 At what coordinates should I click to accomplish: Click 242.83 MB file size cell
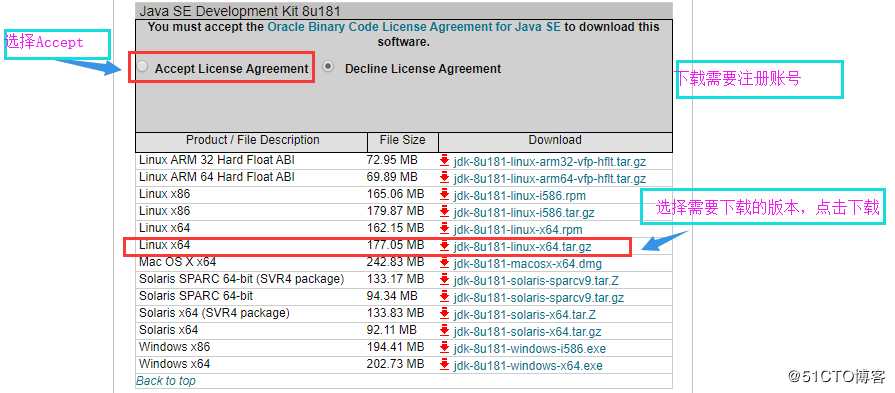[x=396, y=262]
